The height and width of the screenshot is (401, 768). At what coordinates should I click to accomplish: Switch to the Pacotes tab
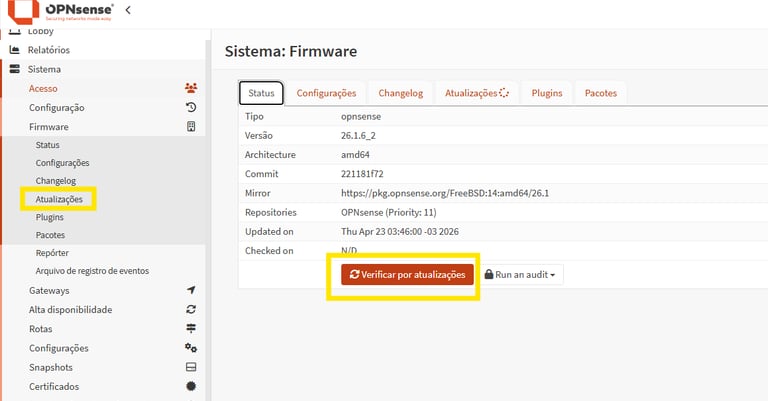(x=600, y=93)
